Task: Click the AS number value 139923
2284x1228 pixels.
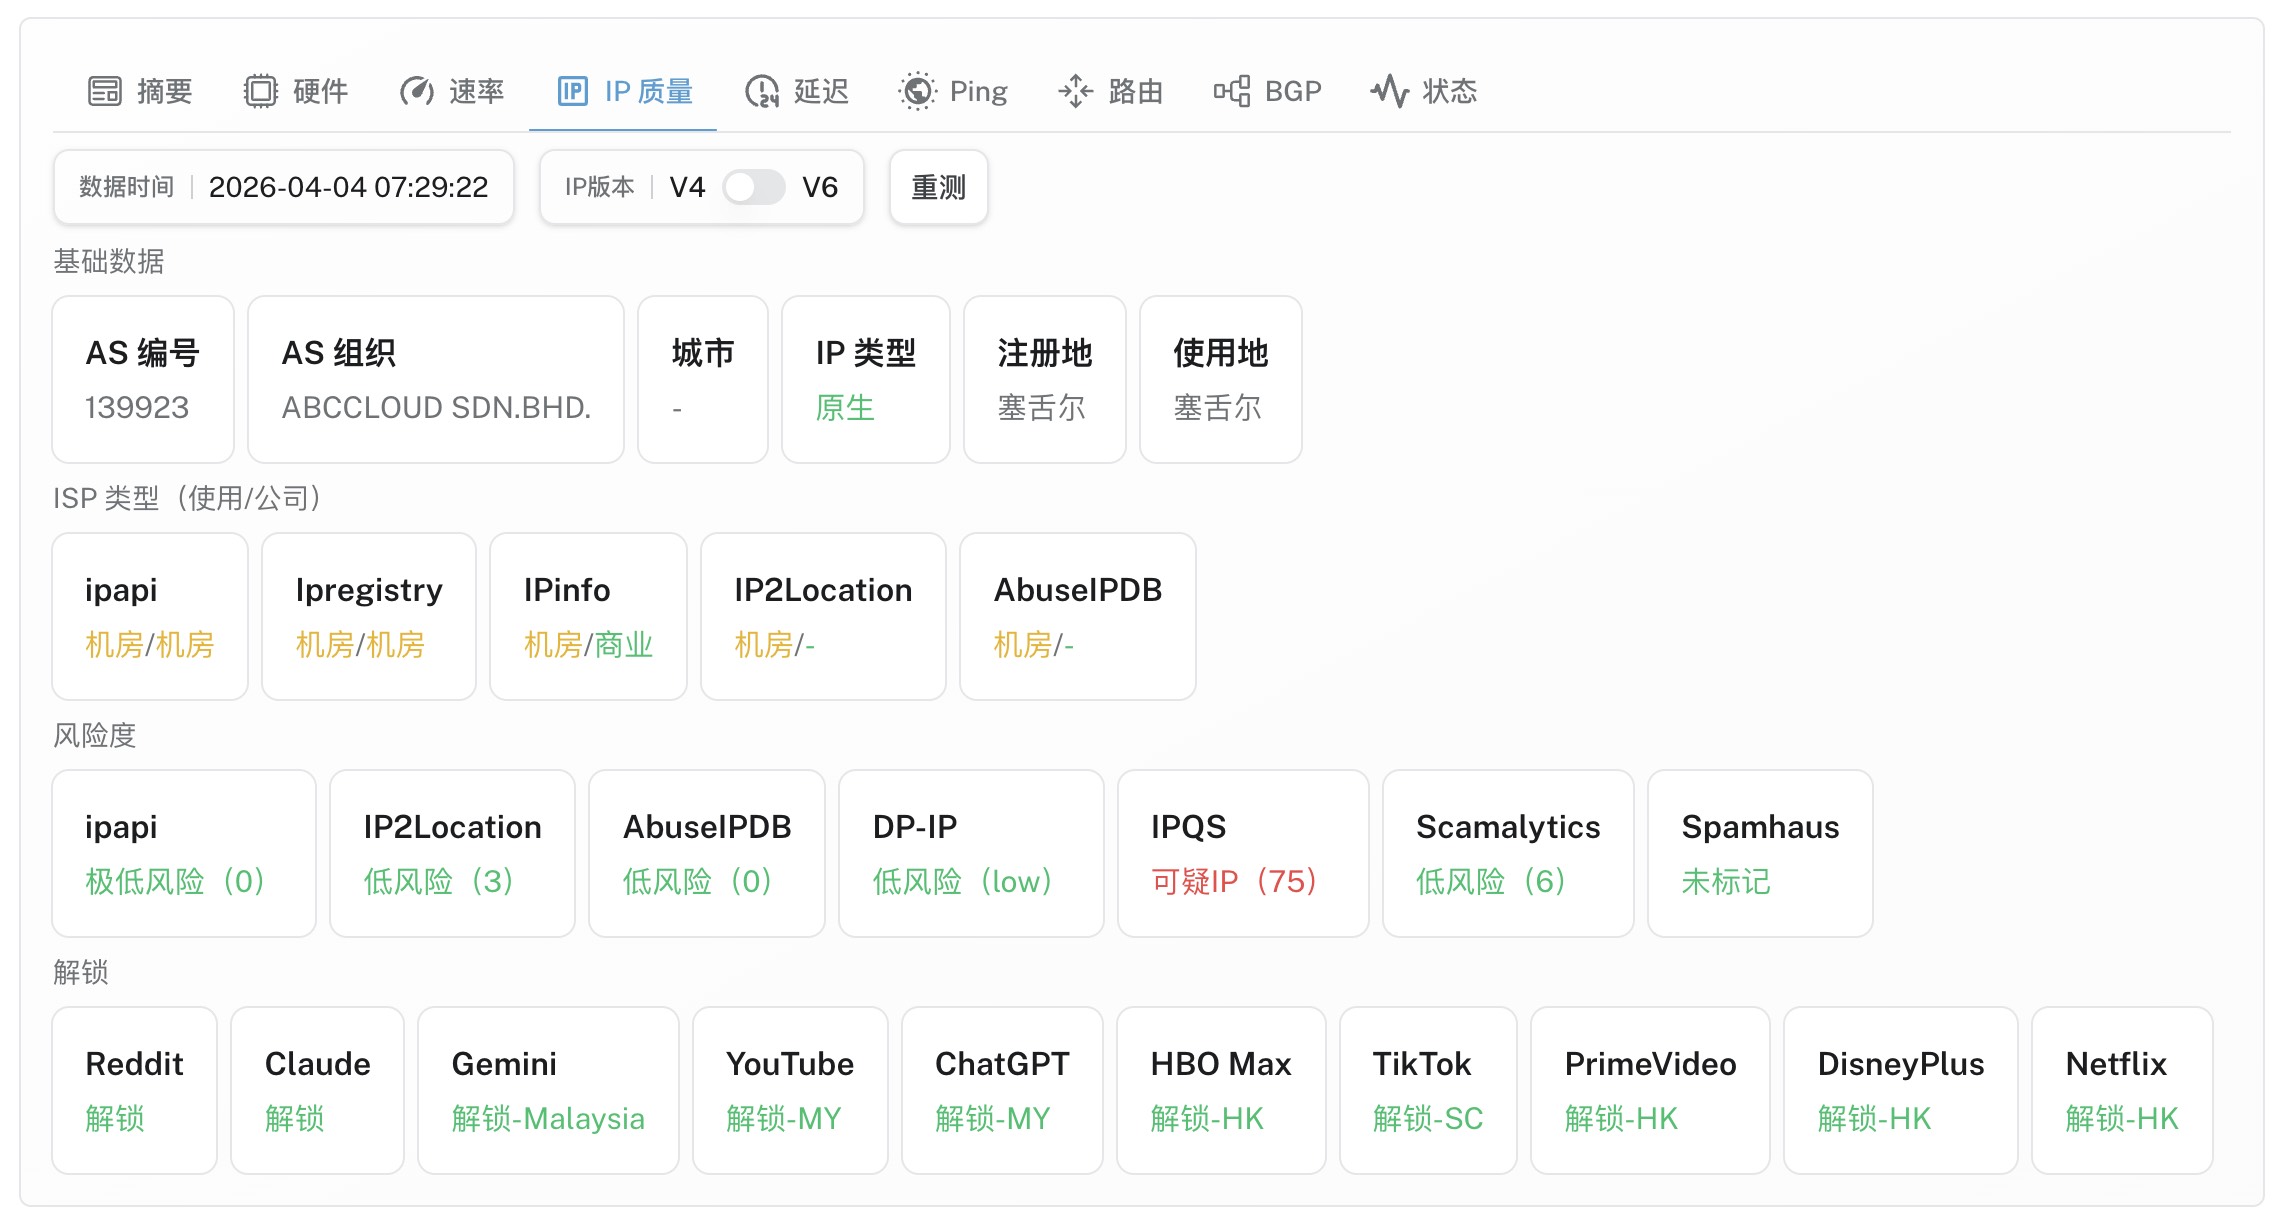Action: pos(137,407)
